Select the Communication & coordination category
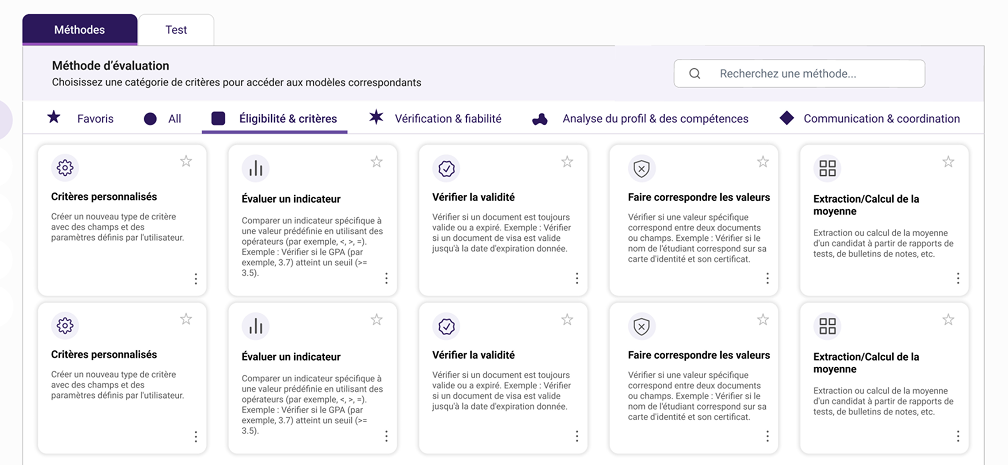The height and width of the screenshot is (465, 1008). click(870, 119)
